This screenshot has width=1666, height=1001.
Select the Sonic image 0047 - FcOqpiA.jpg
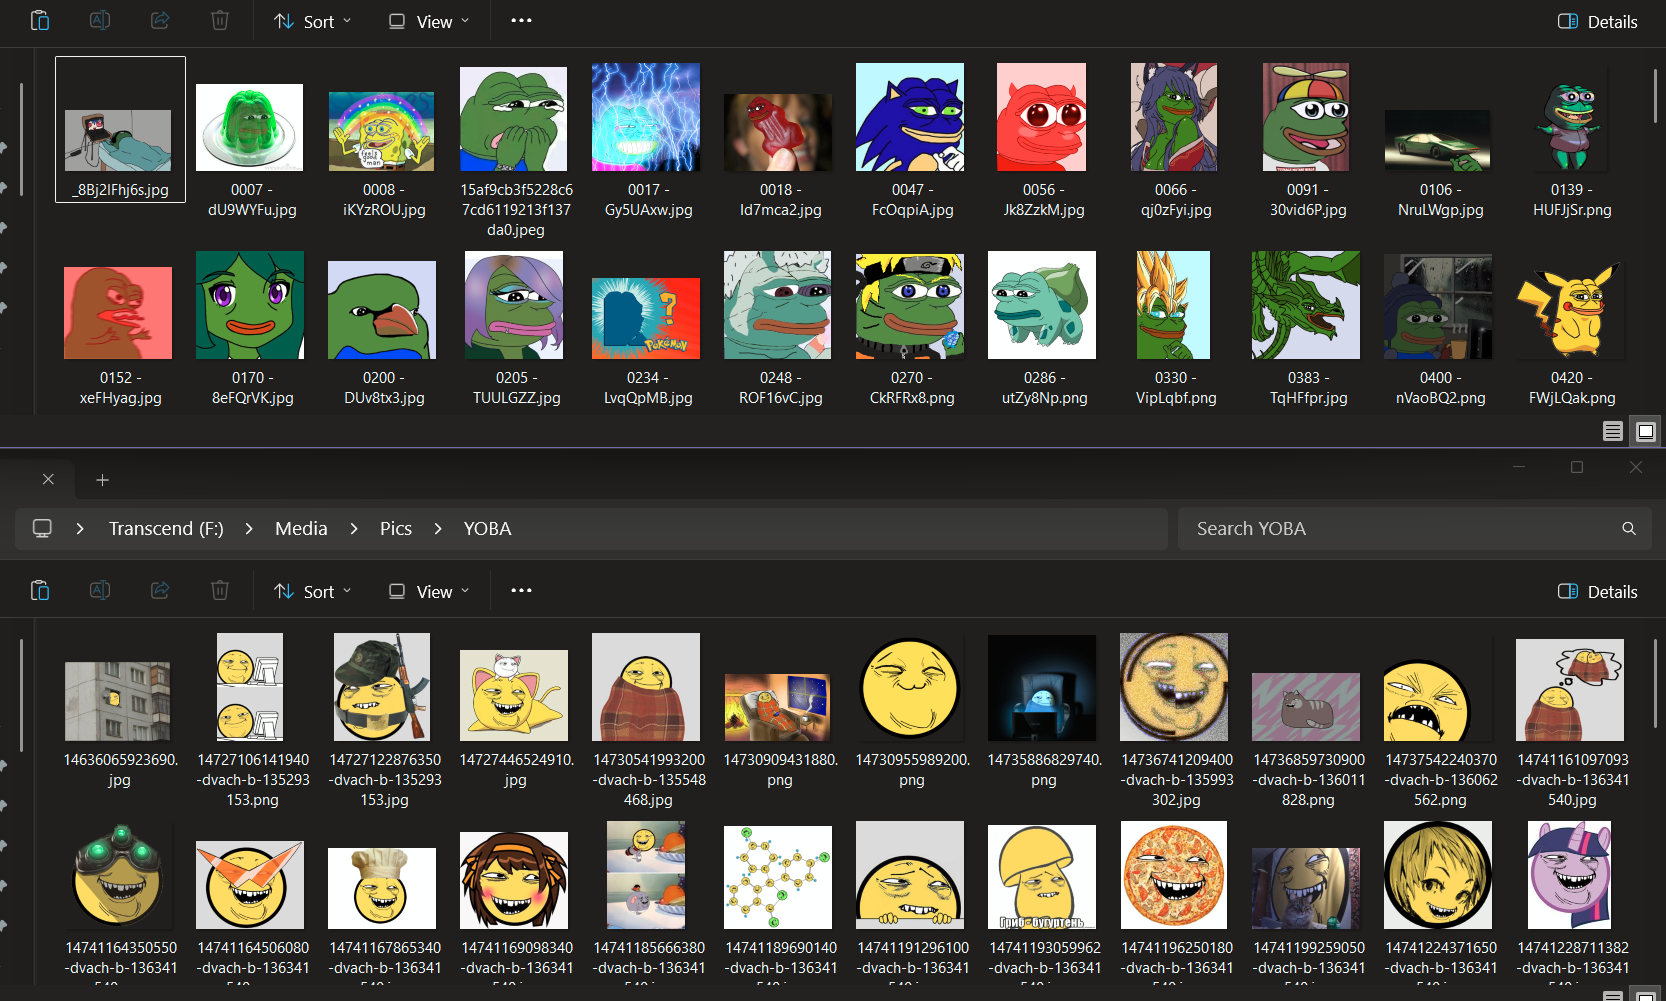(910, 117)
